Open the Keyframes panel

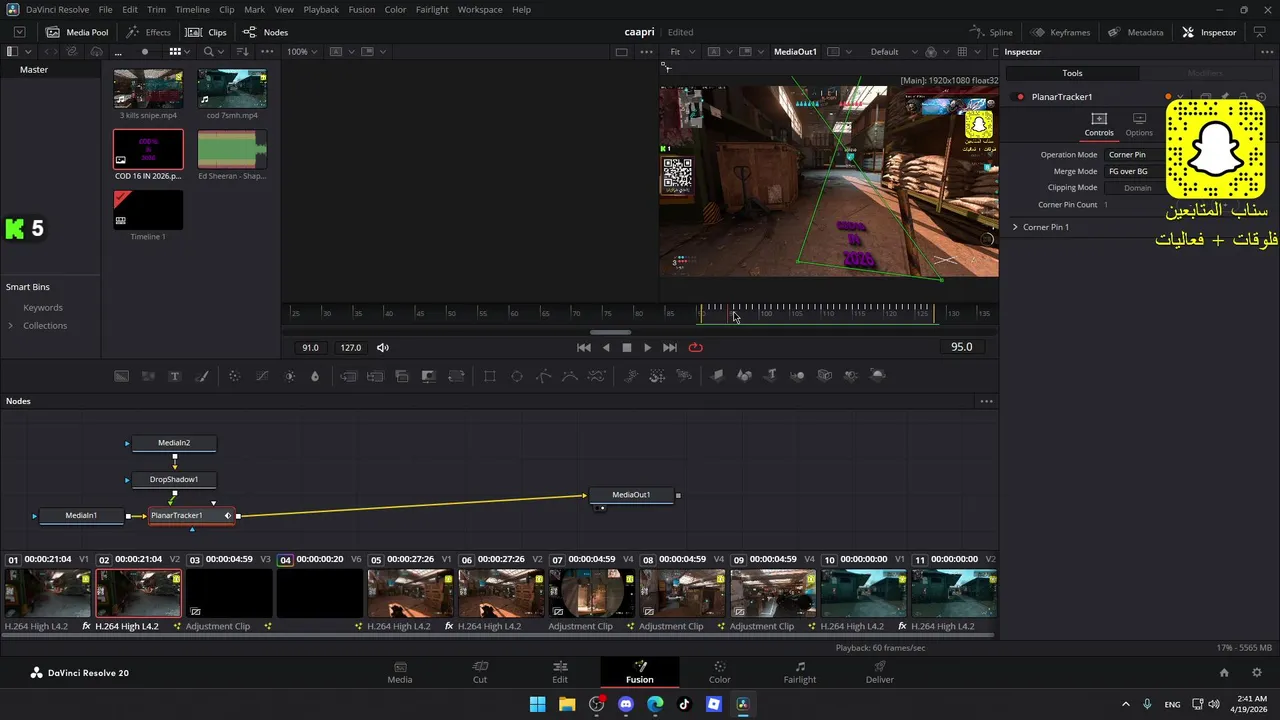(1060, 32)
